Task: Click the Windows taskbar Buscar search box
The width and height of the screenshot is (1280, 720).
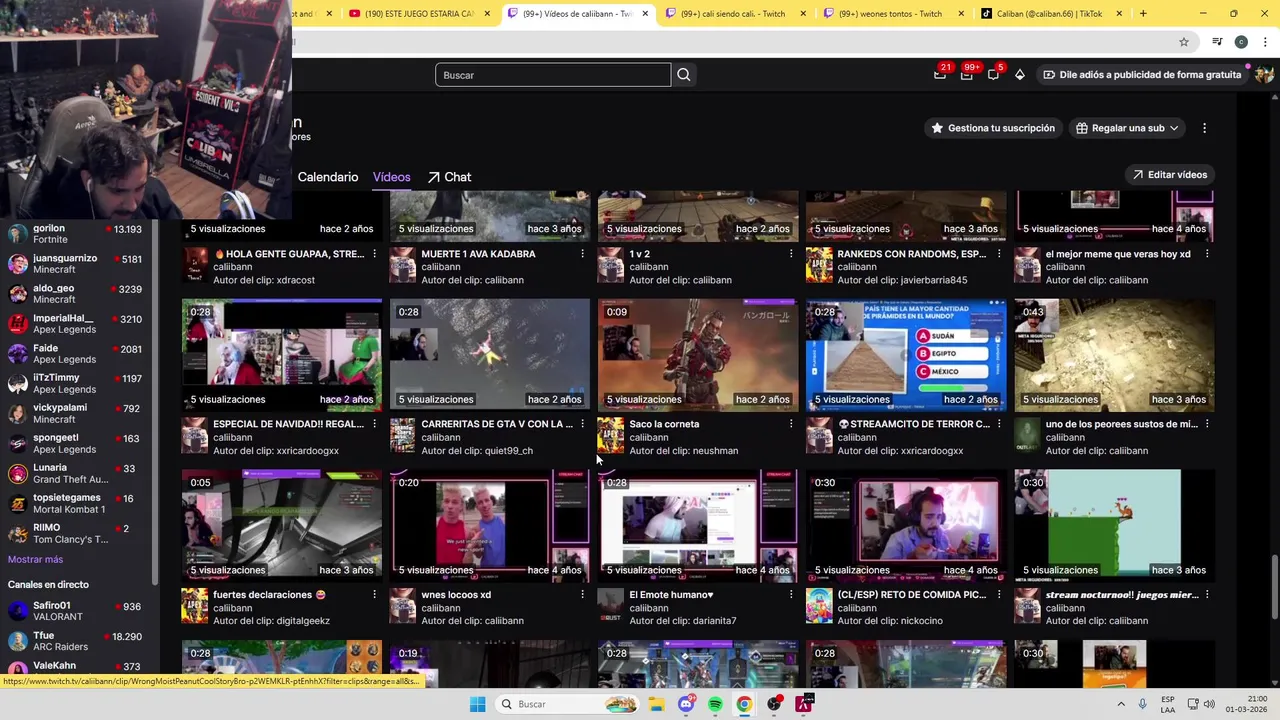Action: coord(567,704)
